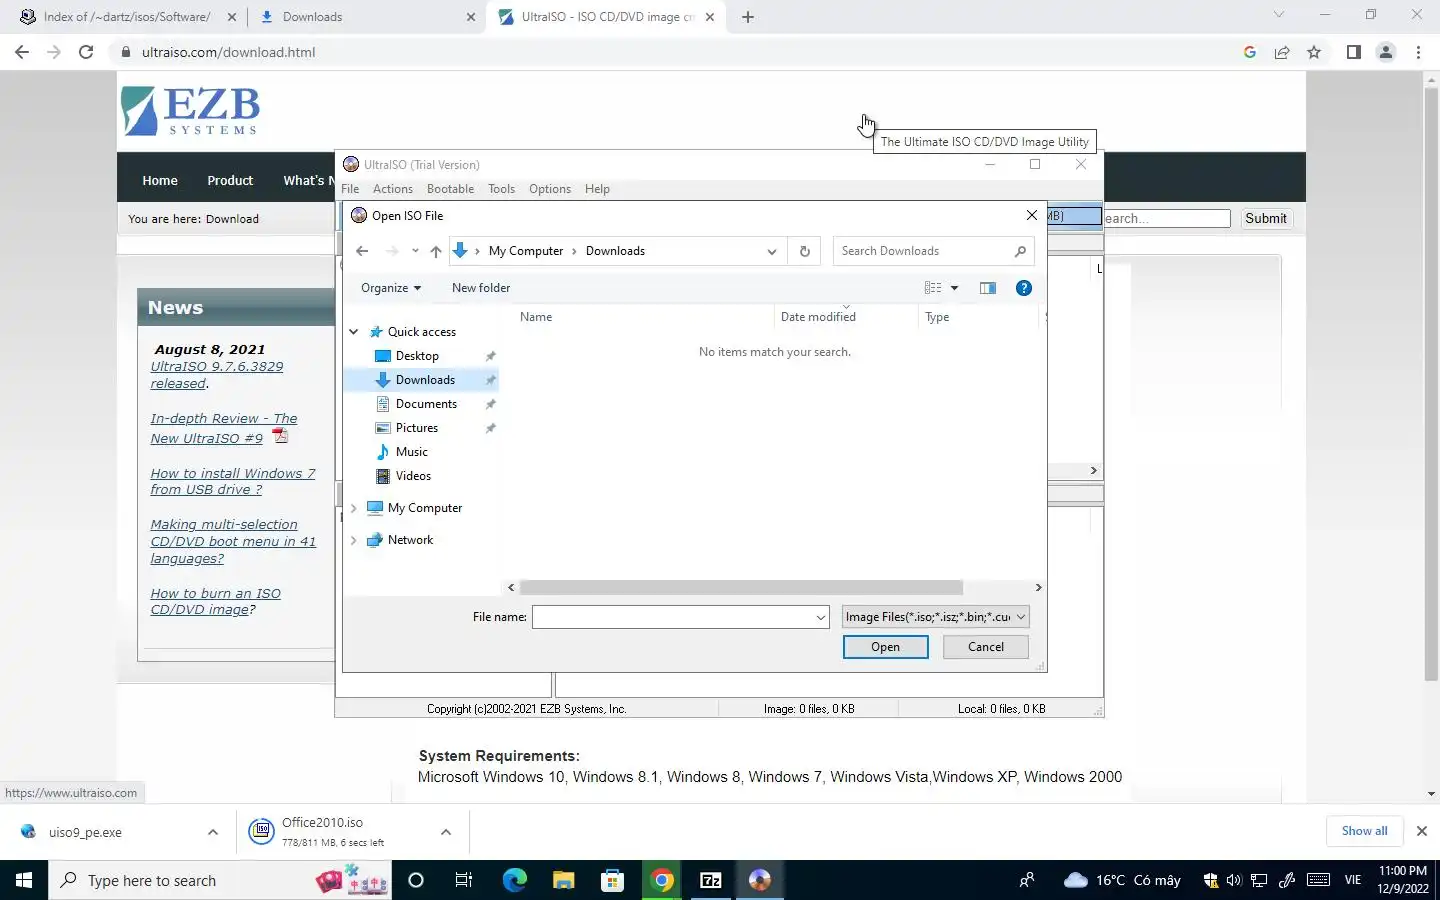This screenshot has height=900, width=1440.
Task: Open the UltraISO Actions menu
Action: [393, 189]
